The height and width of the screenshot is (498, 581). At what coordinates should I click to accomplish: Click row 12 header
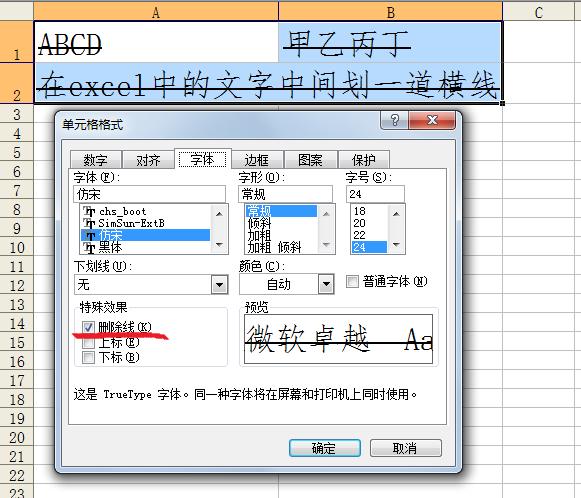click(x=17, y=285)
